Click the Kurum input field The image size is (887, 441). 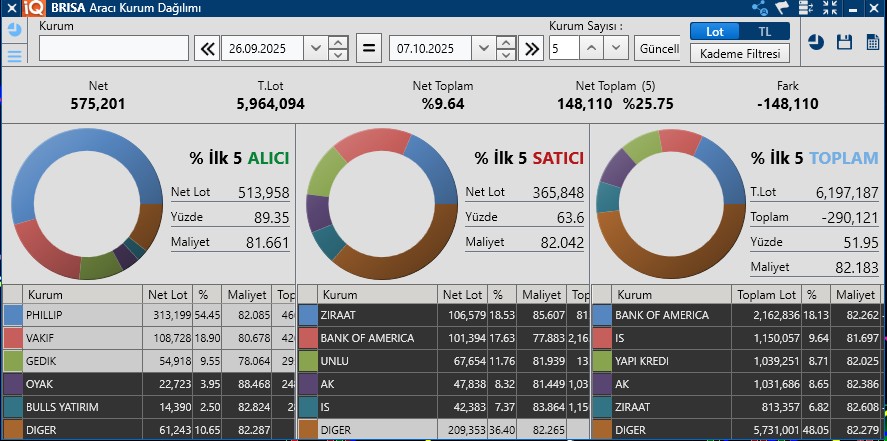[x=114, y=48]
